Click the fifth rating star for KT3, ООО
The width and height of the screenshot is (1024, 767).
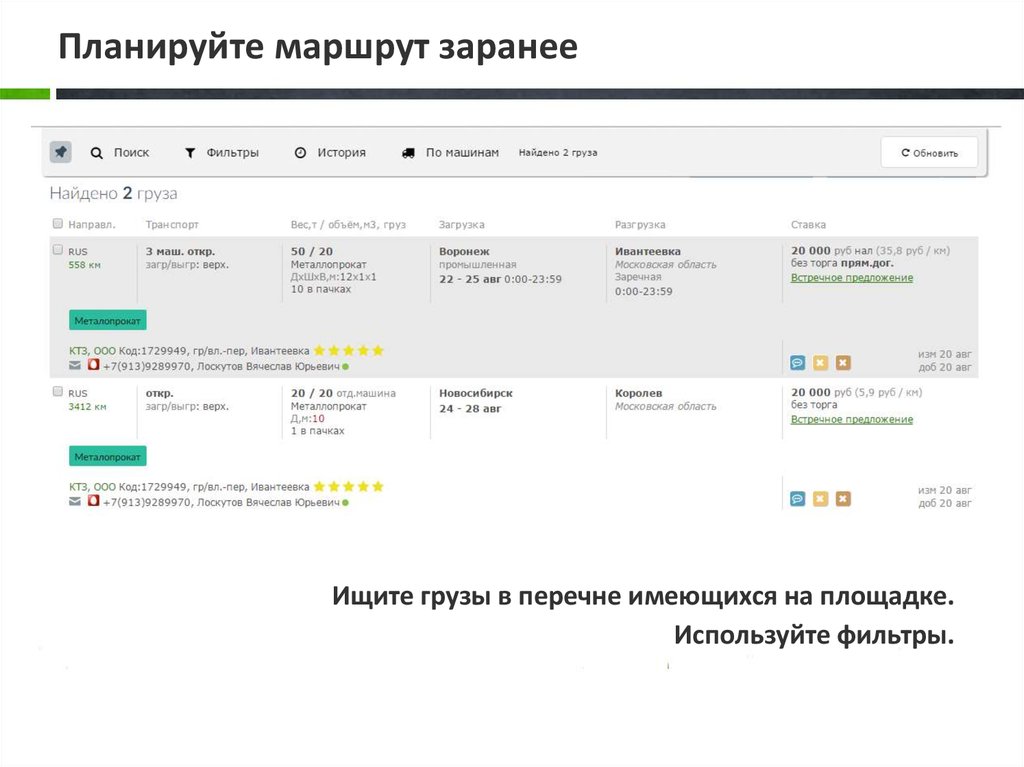(377, 350)
